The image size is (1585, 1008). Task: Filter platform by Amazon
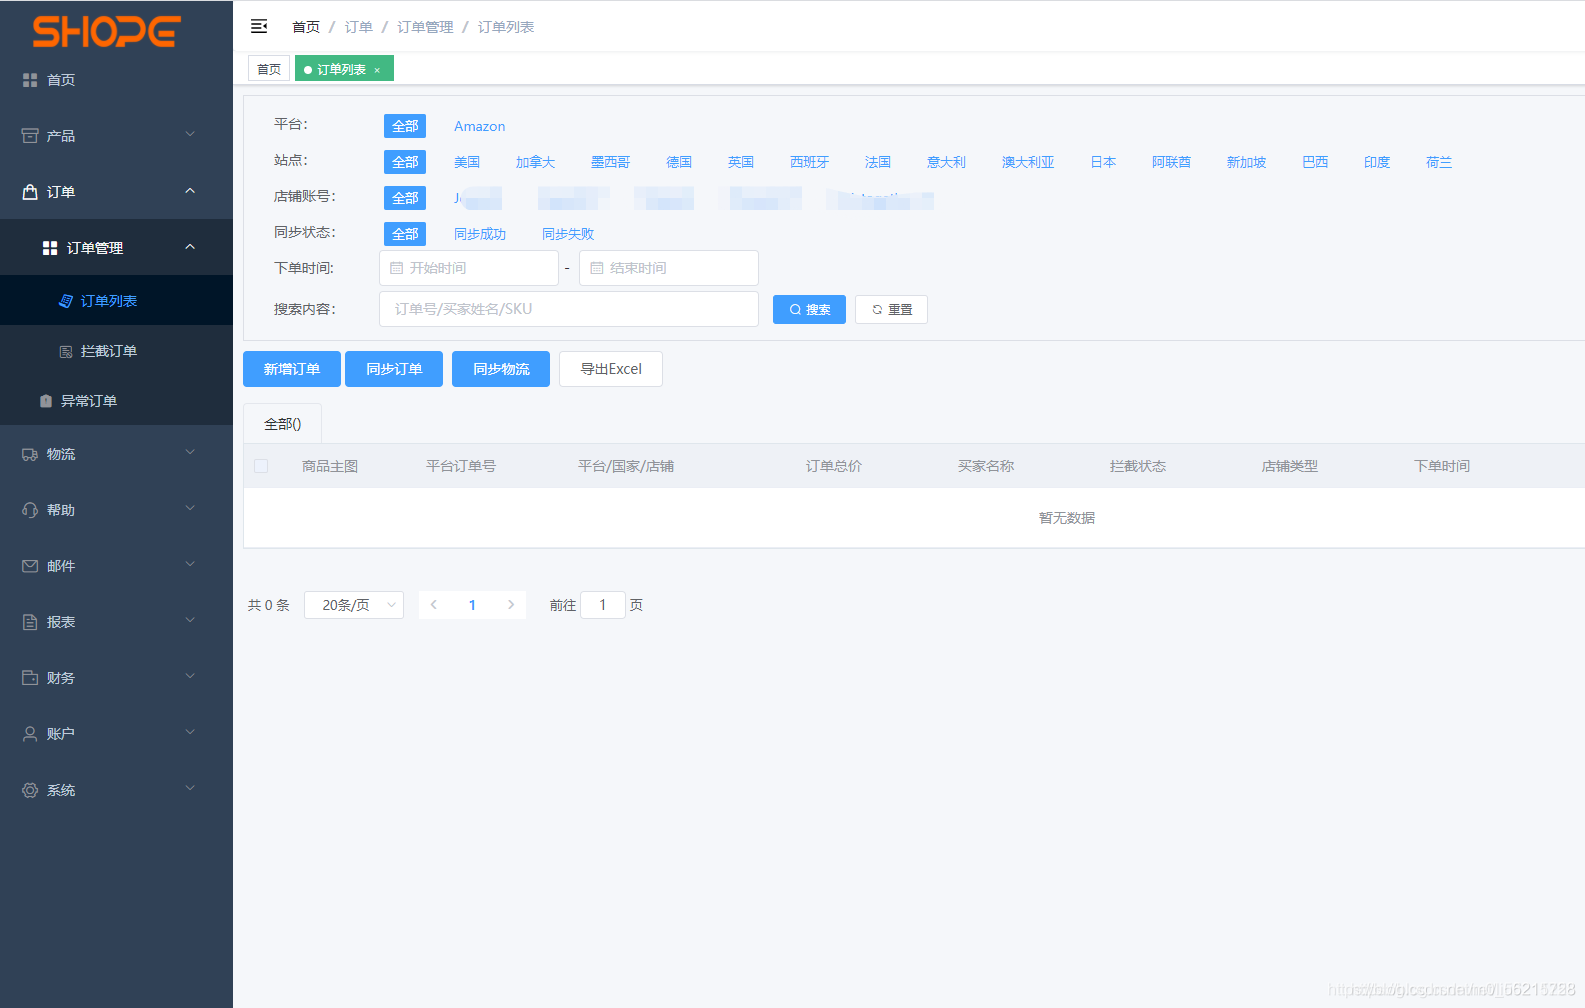click(479, 126)
